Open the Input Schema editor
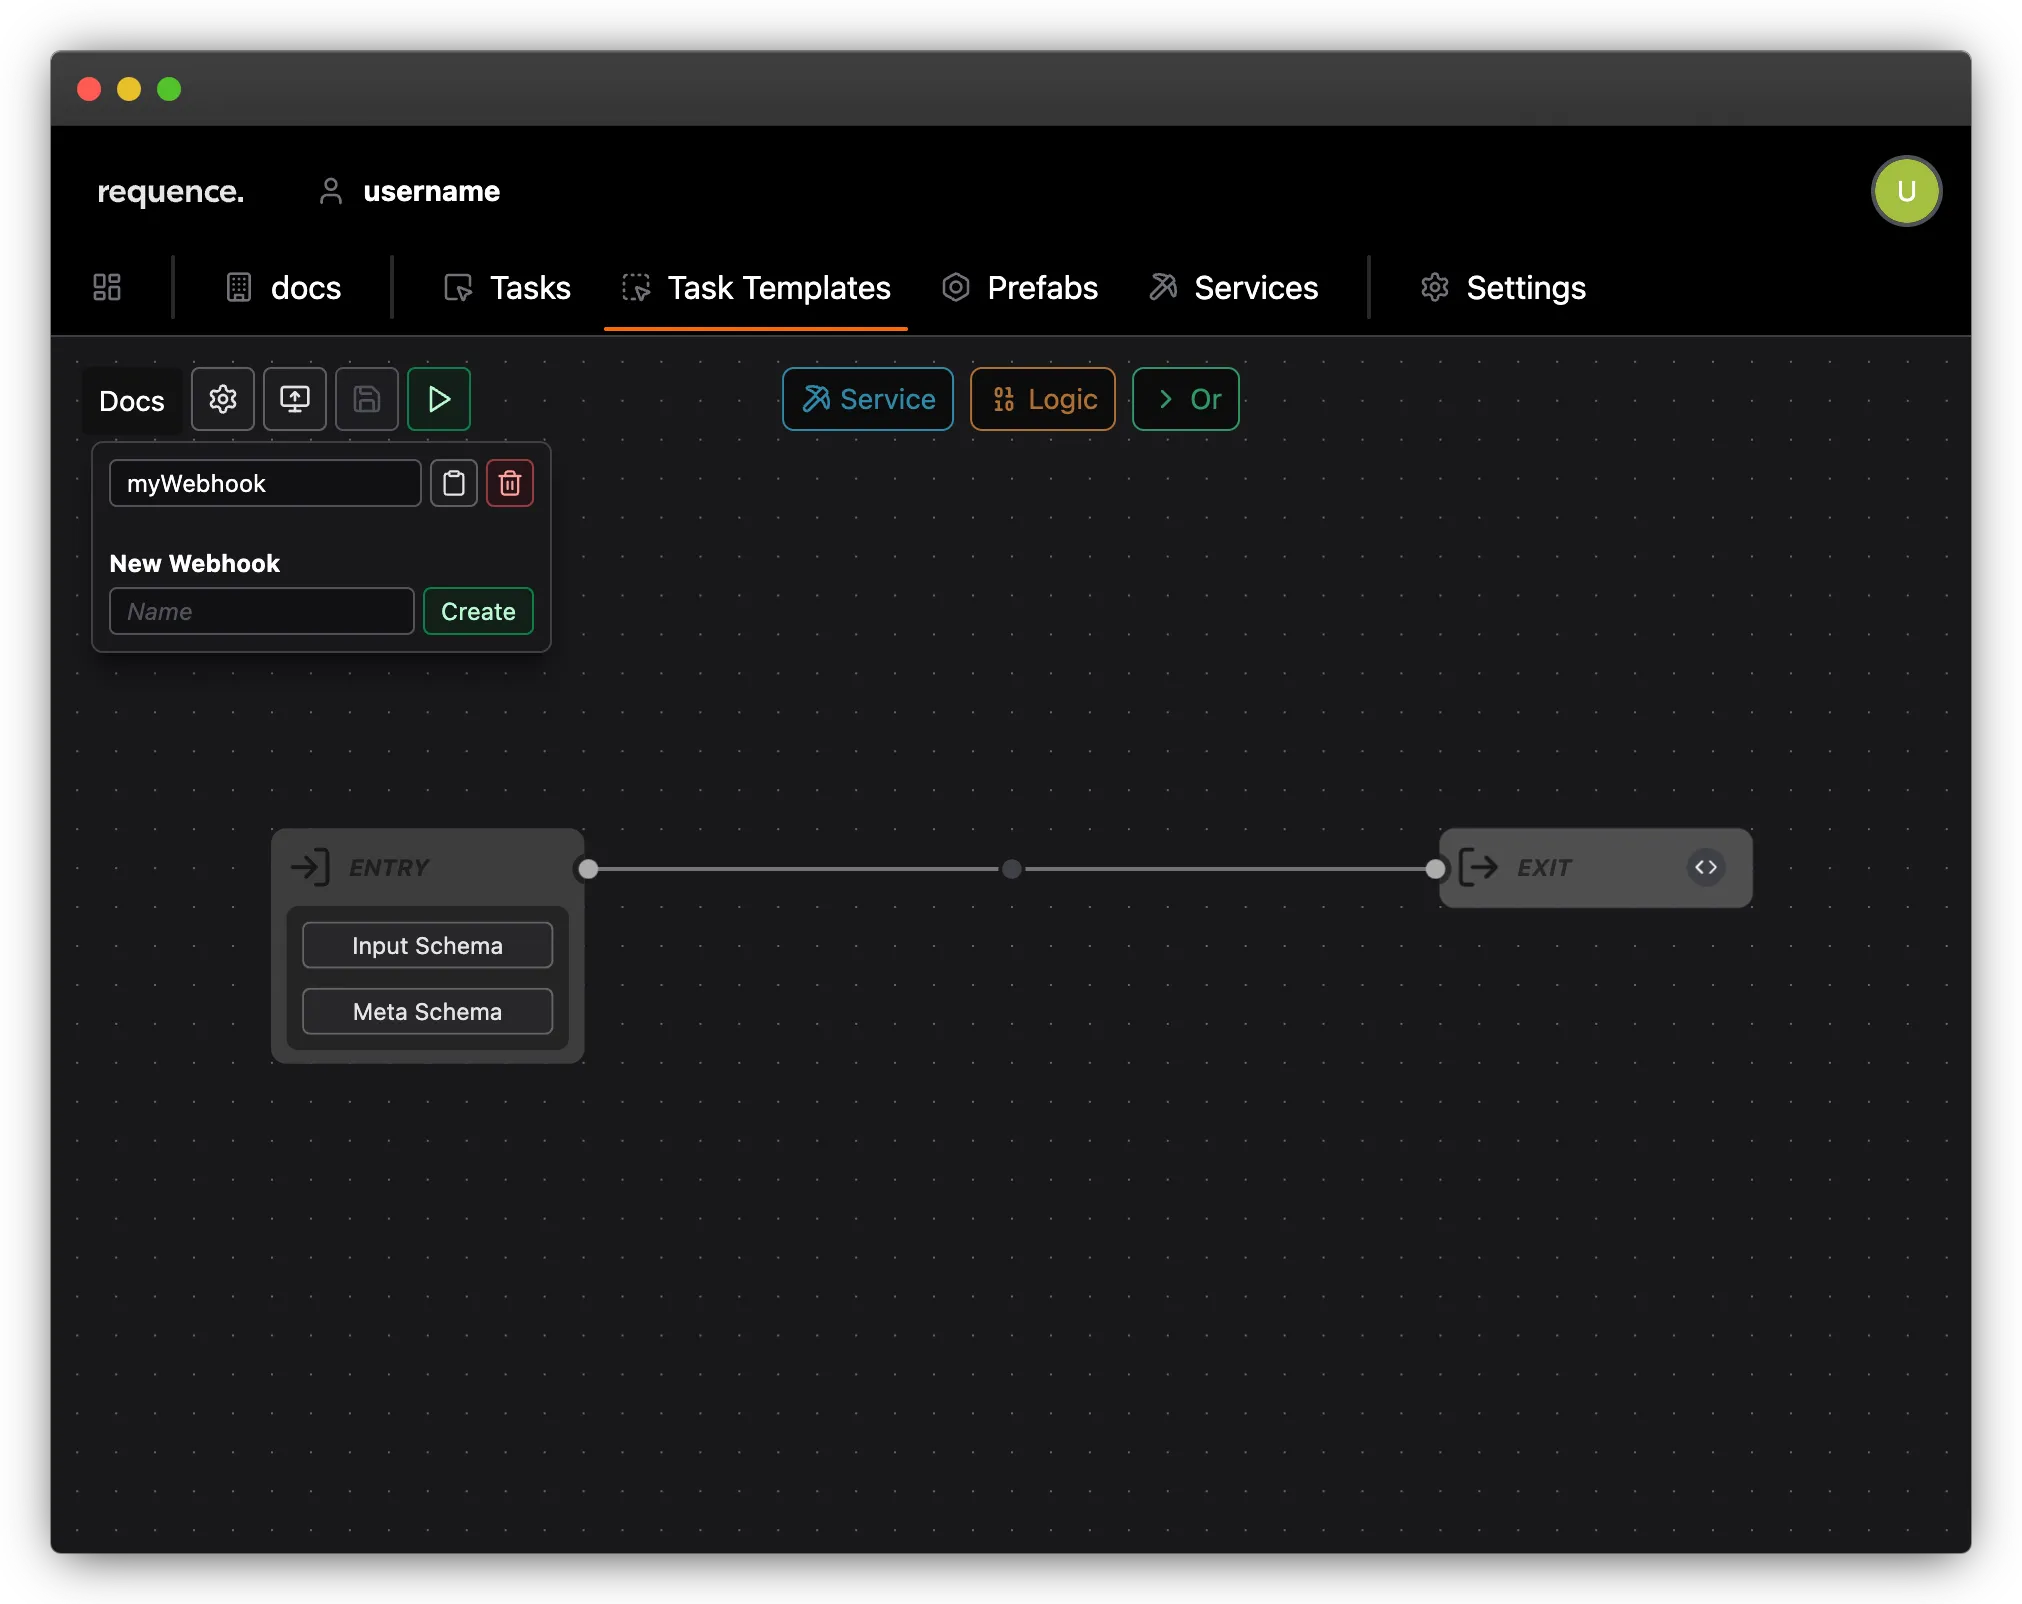Viewport: 2022px width, 1604px height. pyautogui.click(x=427, y=945)
